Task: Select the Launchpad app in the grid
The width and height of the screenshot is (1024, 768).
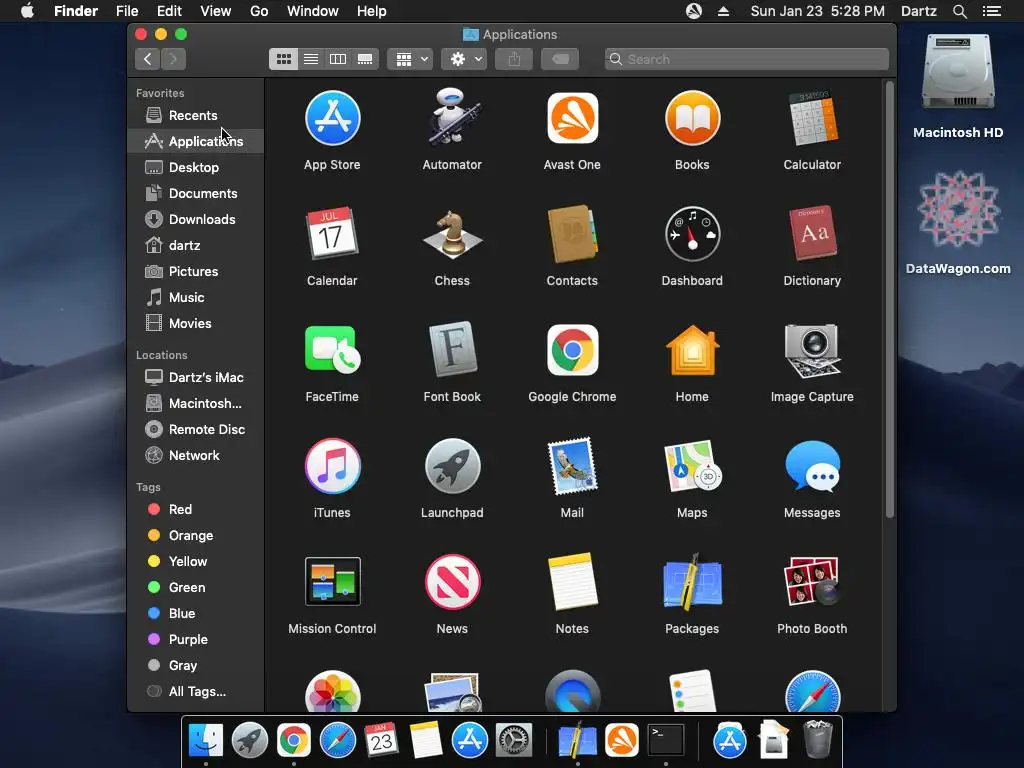Action: tap(452, 466)
